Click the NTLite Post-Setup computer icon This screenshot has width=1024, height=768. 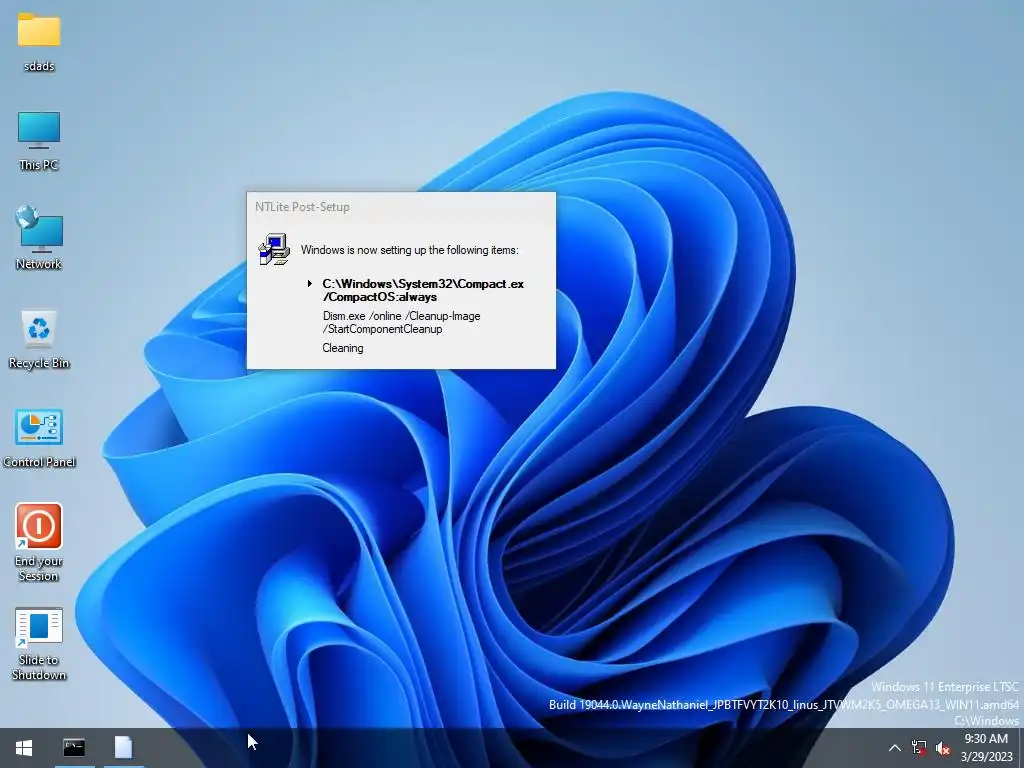coord(274,249)
